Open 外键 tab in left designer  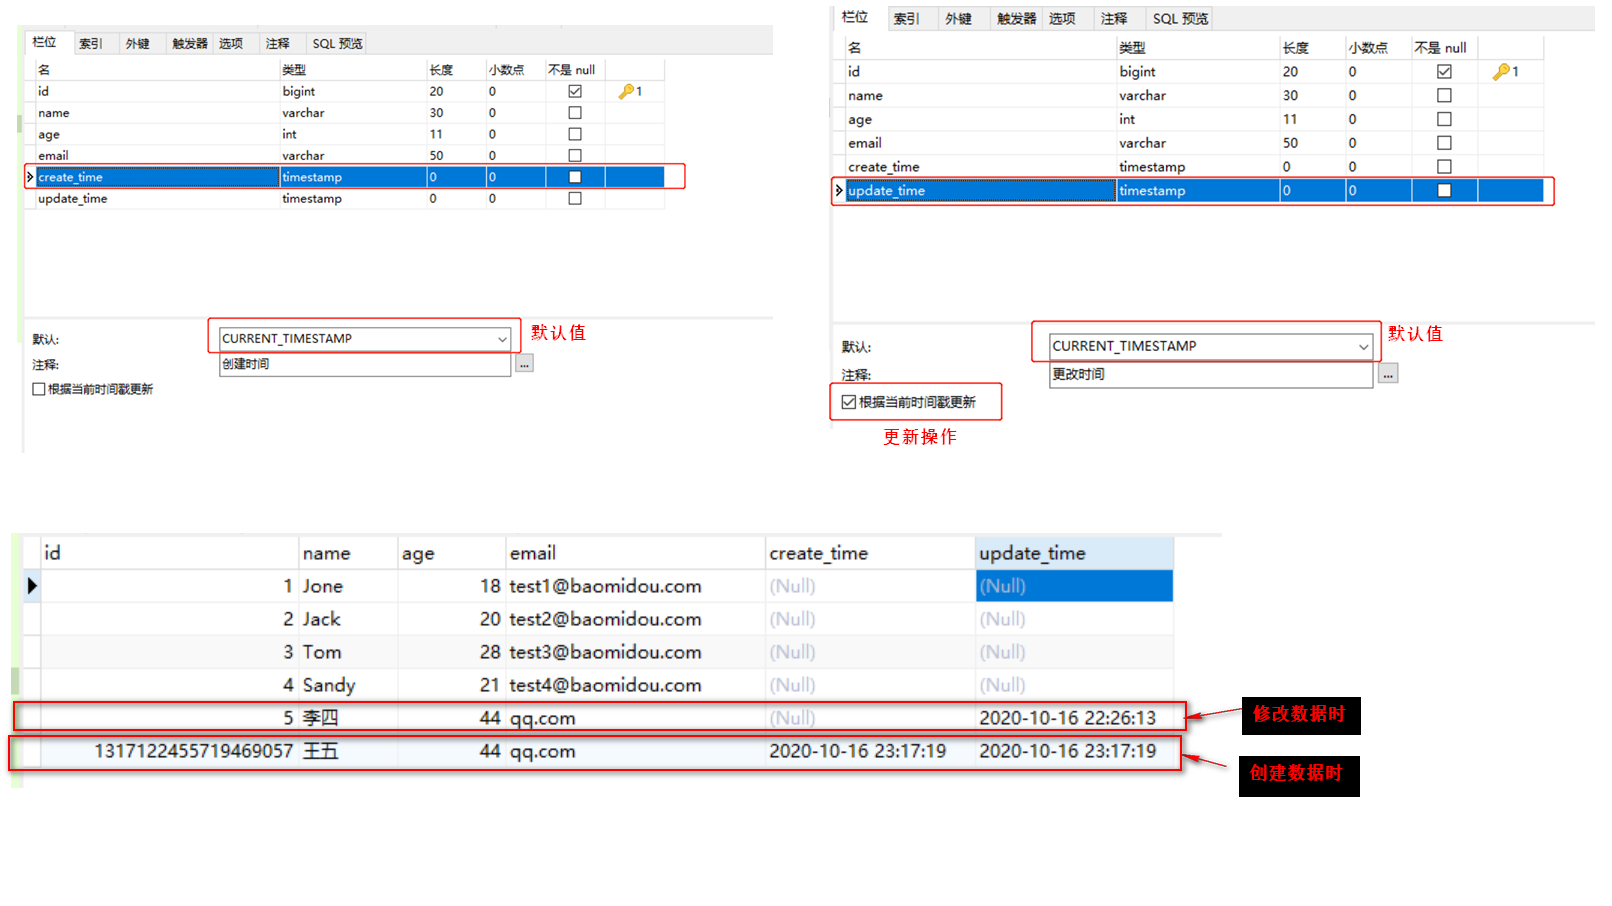click(138, 43)
